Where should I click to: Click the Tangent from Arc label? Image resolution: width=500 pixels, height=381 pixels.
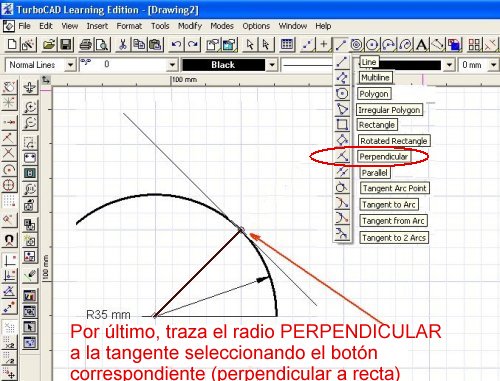pos(393,221)
